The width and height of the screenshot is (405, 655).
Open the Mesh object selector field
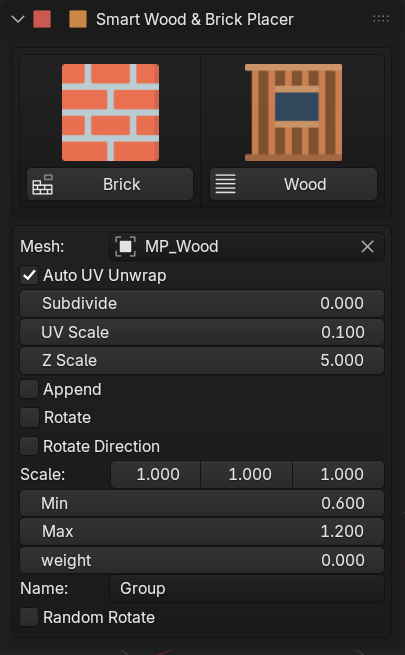pyautogui.click(x=247, y=246)
